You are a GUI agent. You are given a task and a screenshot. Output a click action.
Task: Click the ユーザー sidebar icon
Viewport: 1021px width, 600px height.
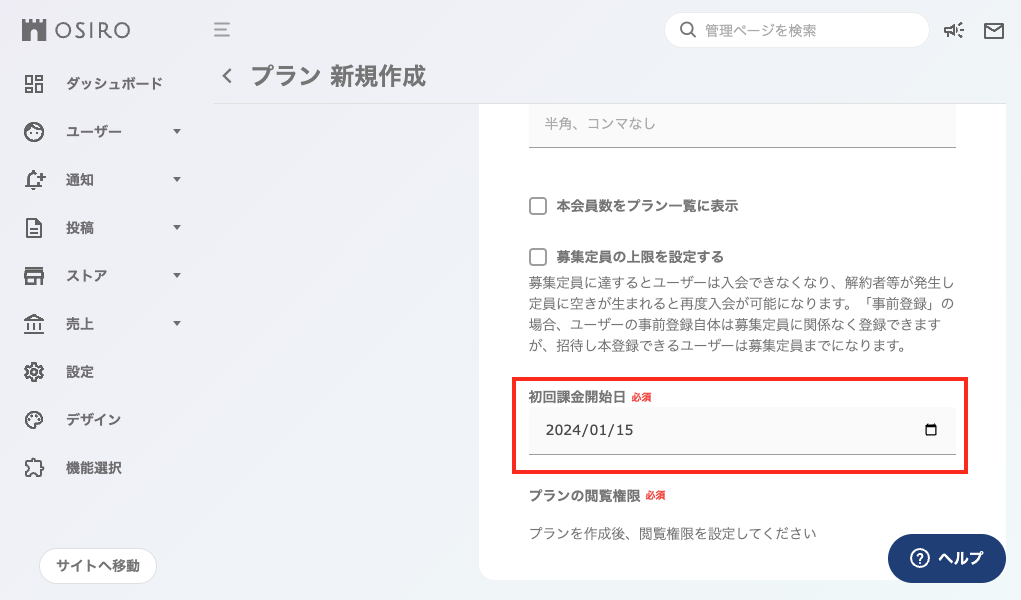[x=34, y=131]
